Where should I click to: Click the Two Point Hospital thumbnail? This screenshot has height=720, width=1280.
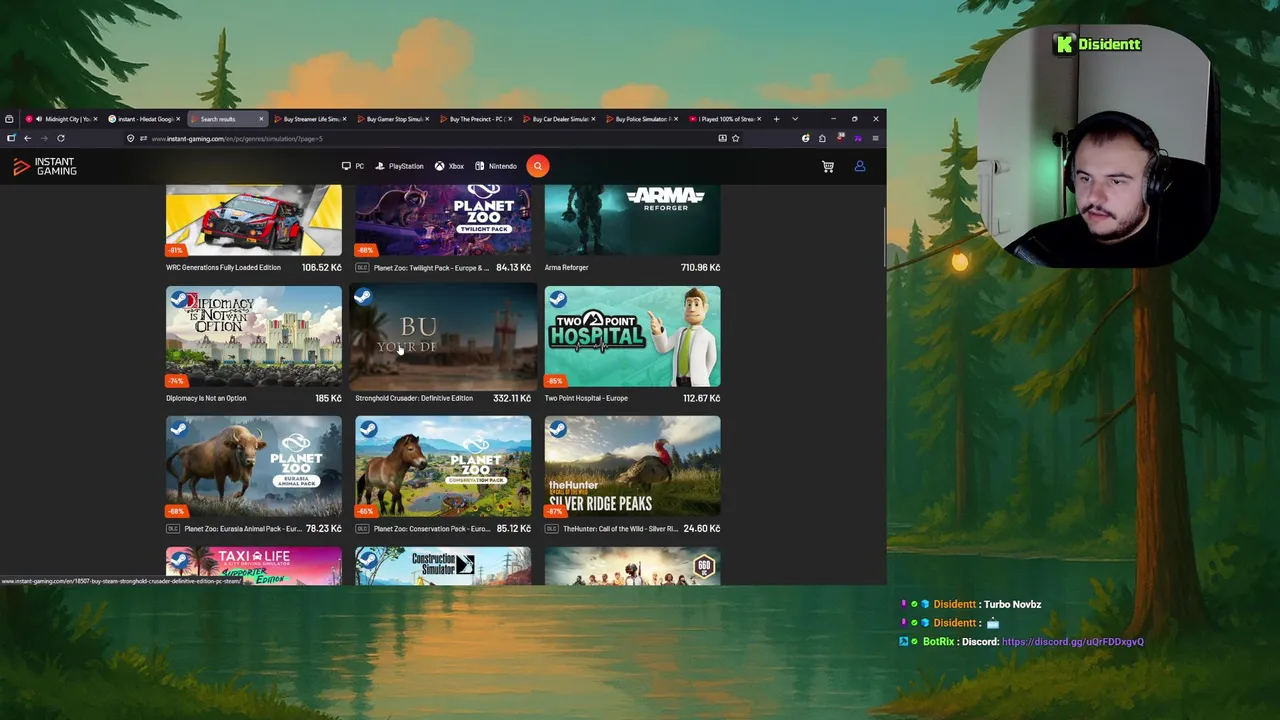(632, 336)
